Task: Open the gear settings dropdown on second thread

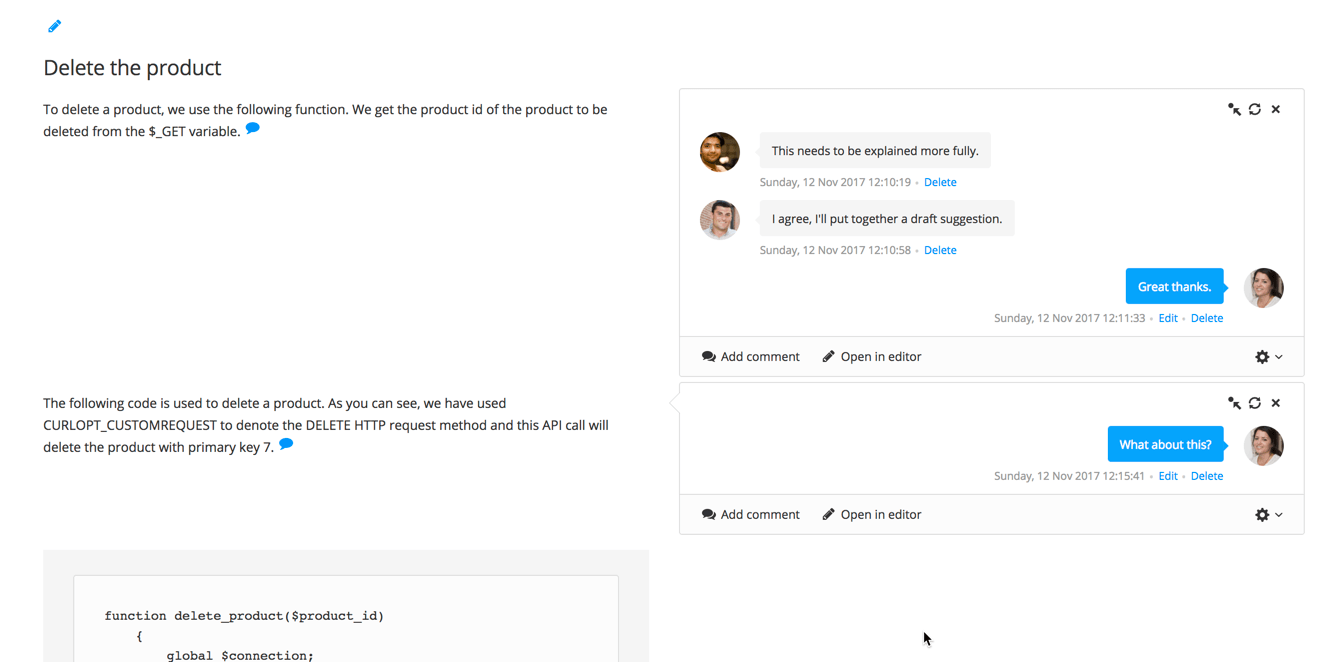Action: (1262, 514)
